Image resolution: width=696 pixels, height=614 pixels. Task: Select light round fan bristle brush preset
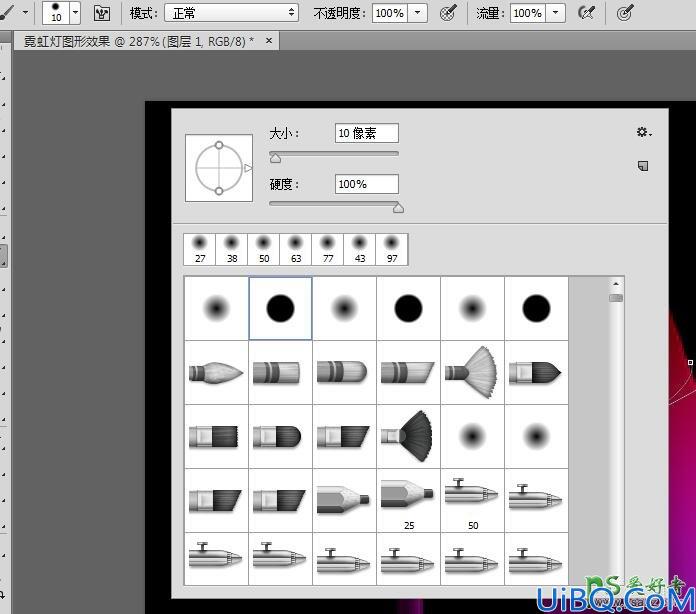click(472, 372)
